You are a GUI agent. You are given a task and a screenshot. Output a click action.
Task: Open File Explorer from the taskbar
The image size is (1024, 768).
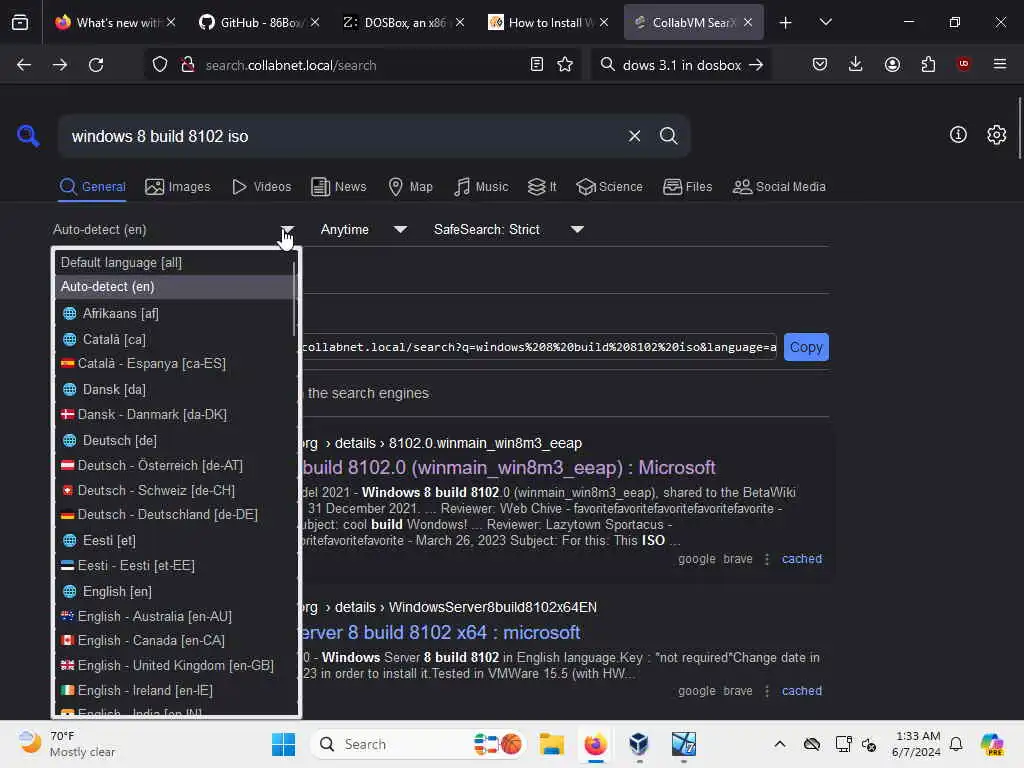pyautogui.click(x=552, y=744)
